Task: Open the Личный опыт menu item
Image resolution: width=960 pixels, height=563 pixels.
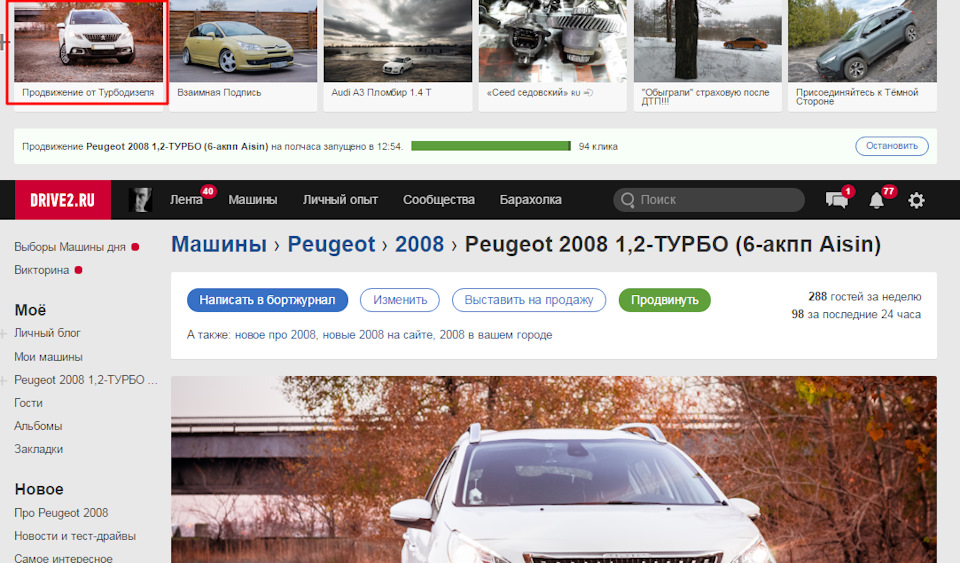Action: [x=340, y=199]
